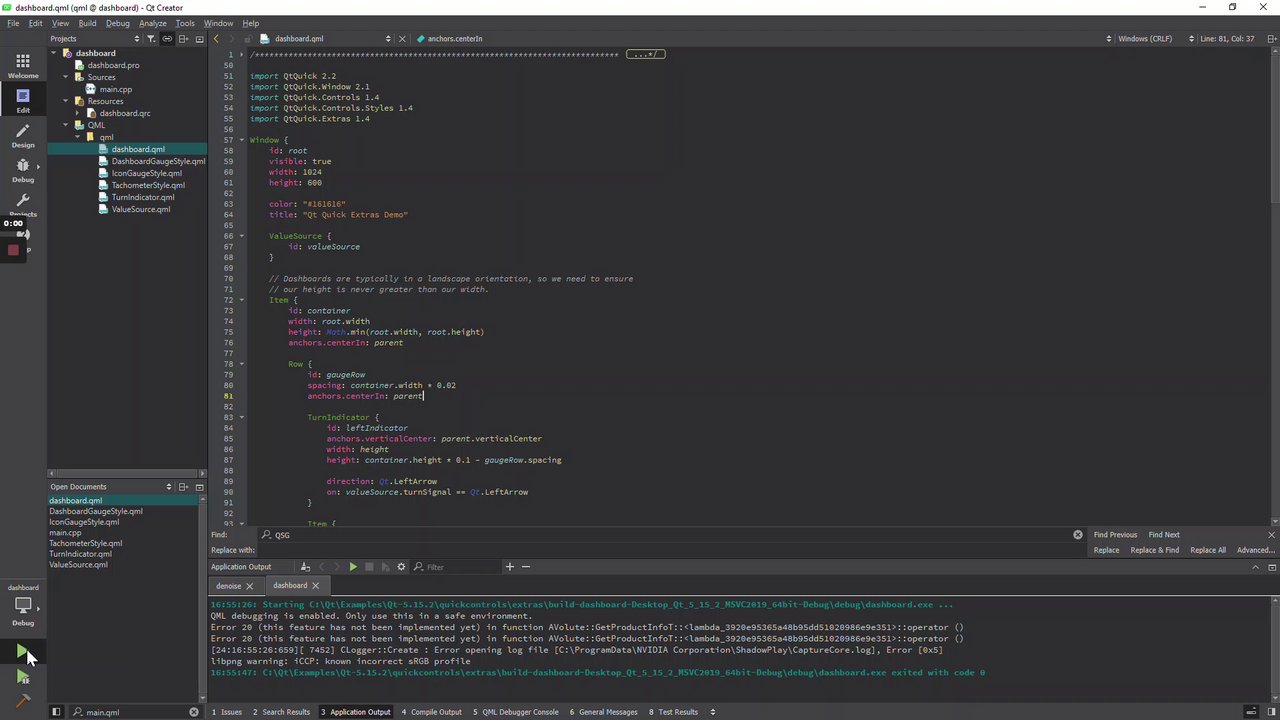The image size is (1280, 720).
Task: Toggle synchronize with editor link icon
Action: click(167, 39)
